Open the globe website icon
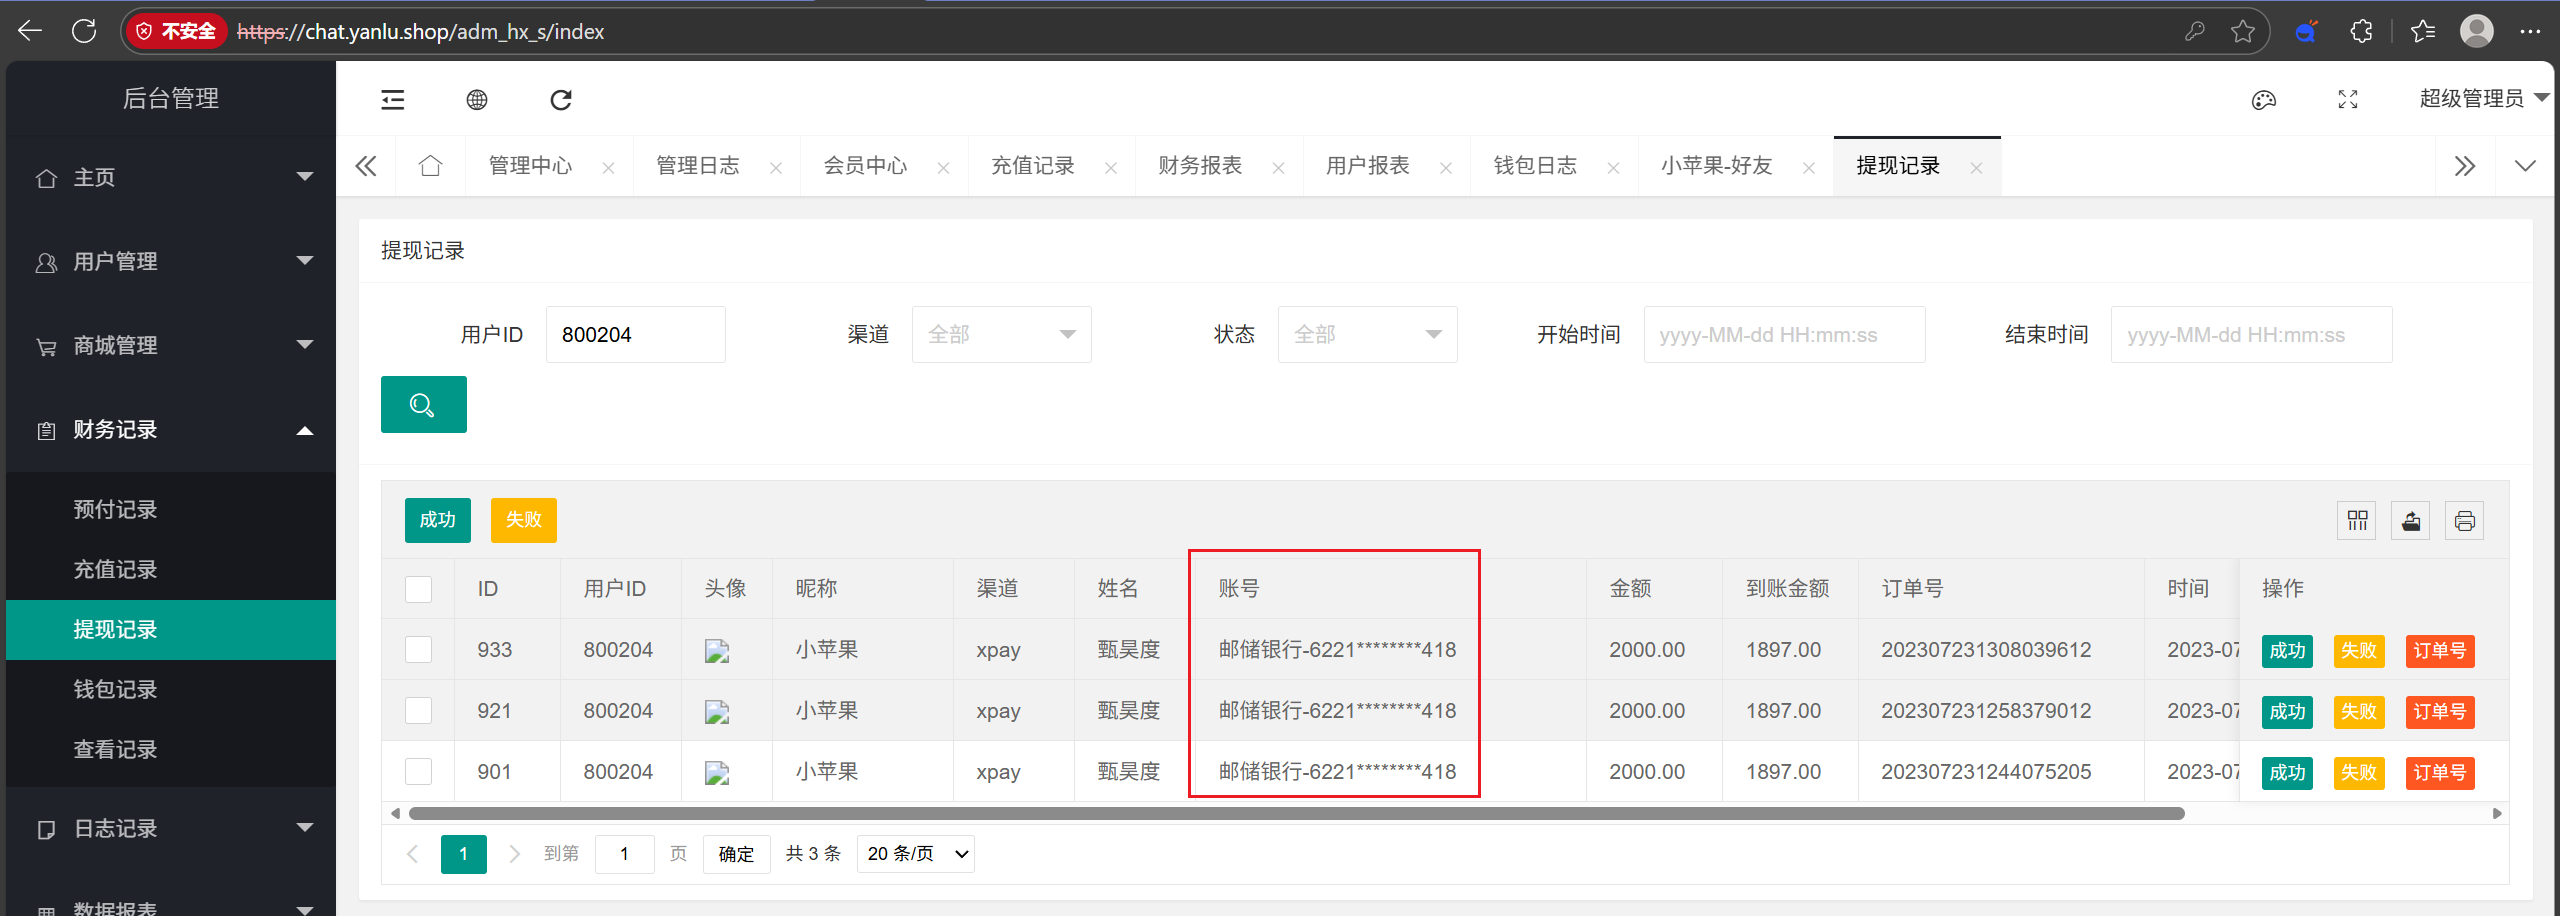 click(477, 99)
